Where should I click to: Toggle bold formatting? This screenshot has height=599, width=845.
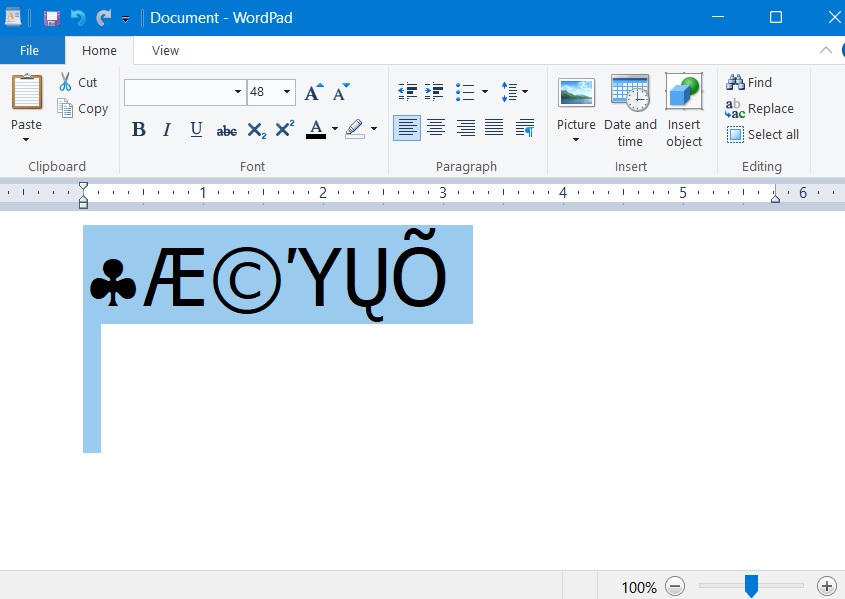tap(138, 129)
